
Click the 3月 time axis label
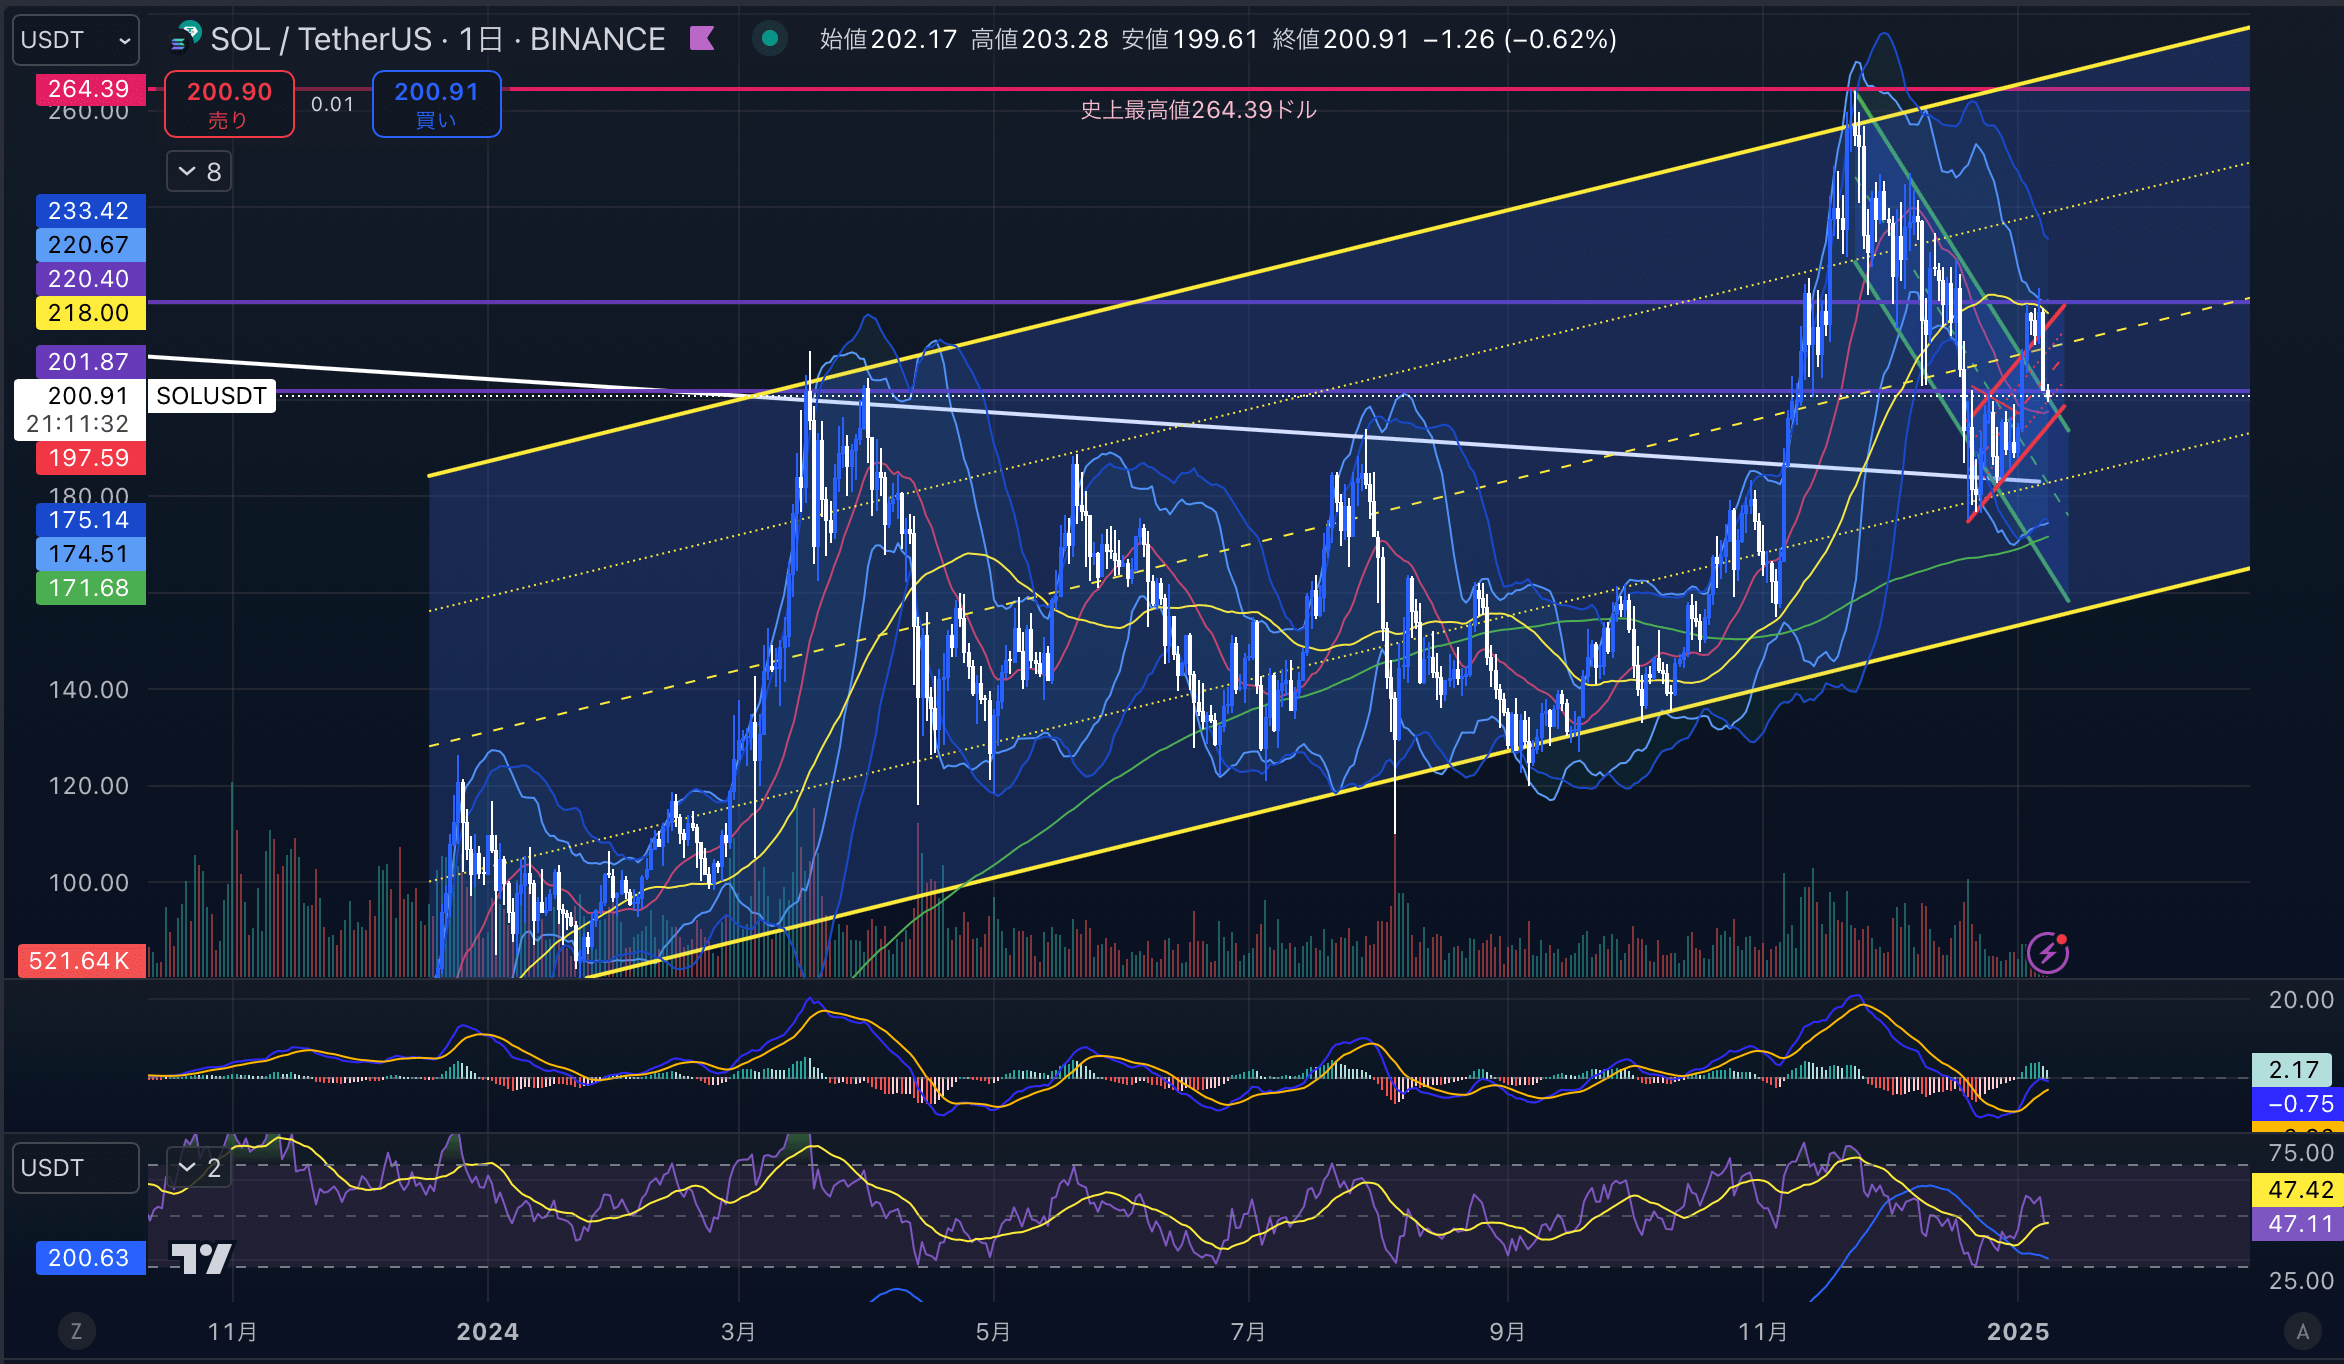[x=738, y=1332]
